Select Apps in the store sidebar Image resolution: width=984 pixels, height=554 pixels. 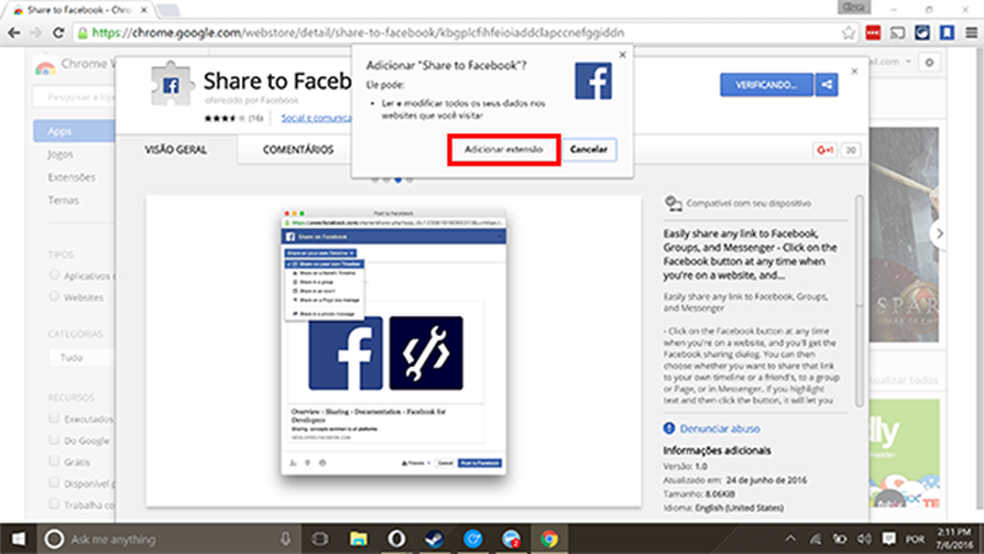click(73, 131)
